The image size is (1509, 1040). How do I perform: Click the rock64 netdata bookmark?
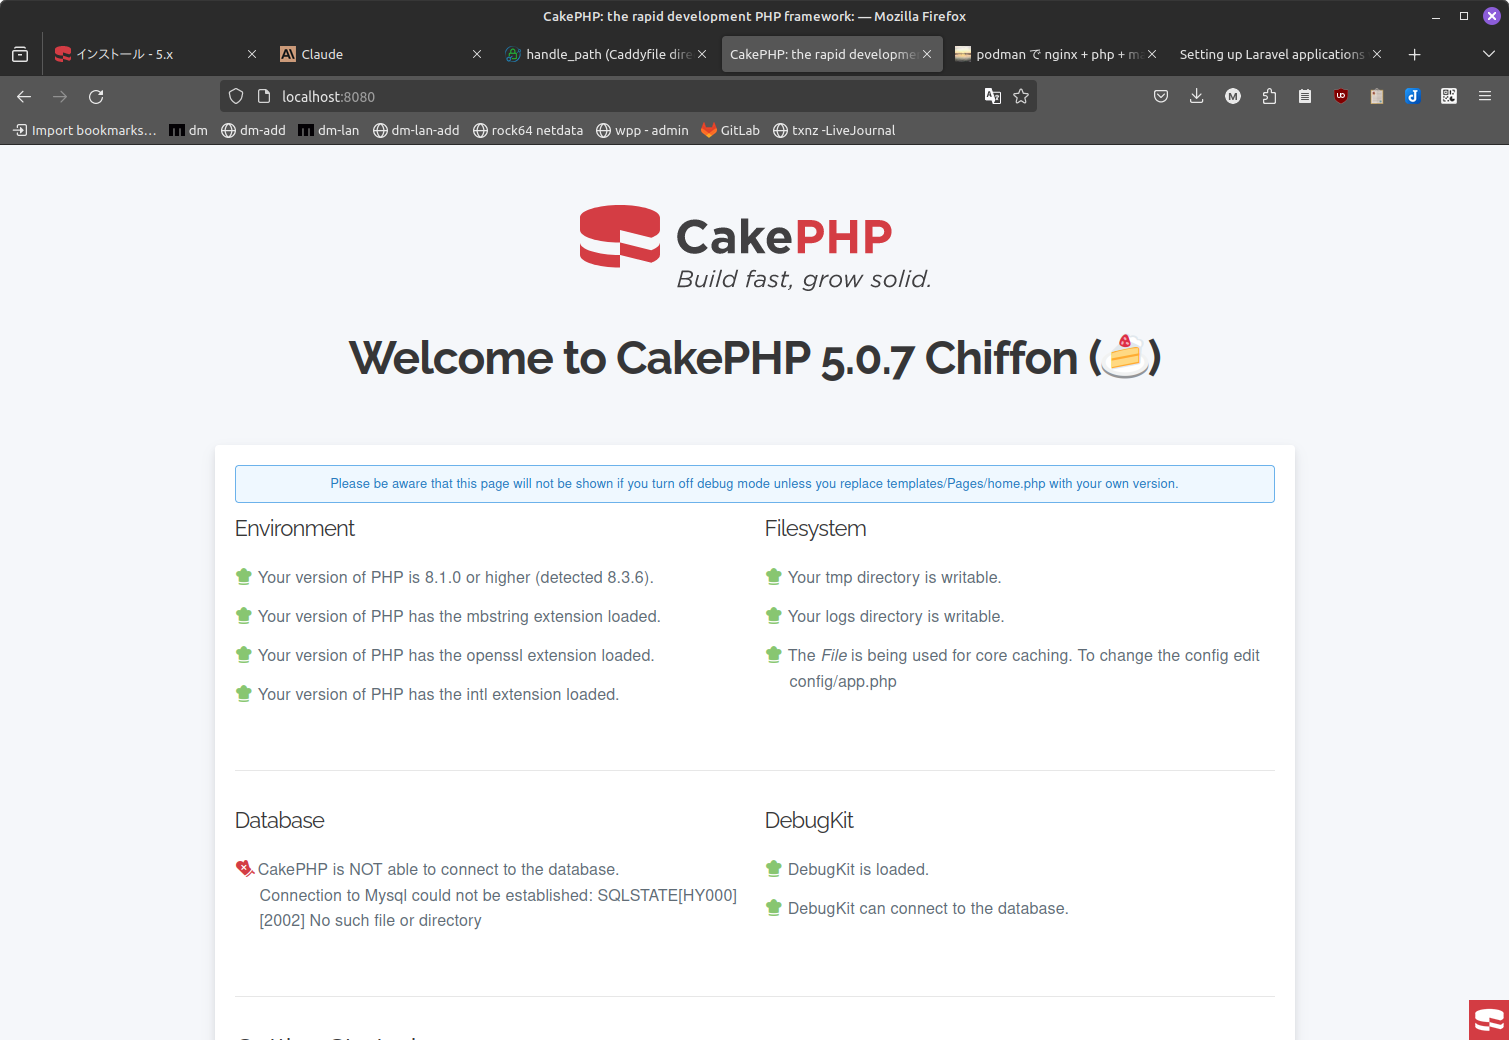[528, 130]
